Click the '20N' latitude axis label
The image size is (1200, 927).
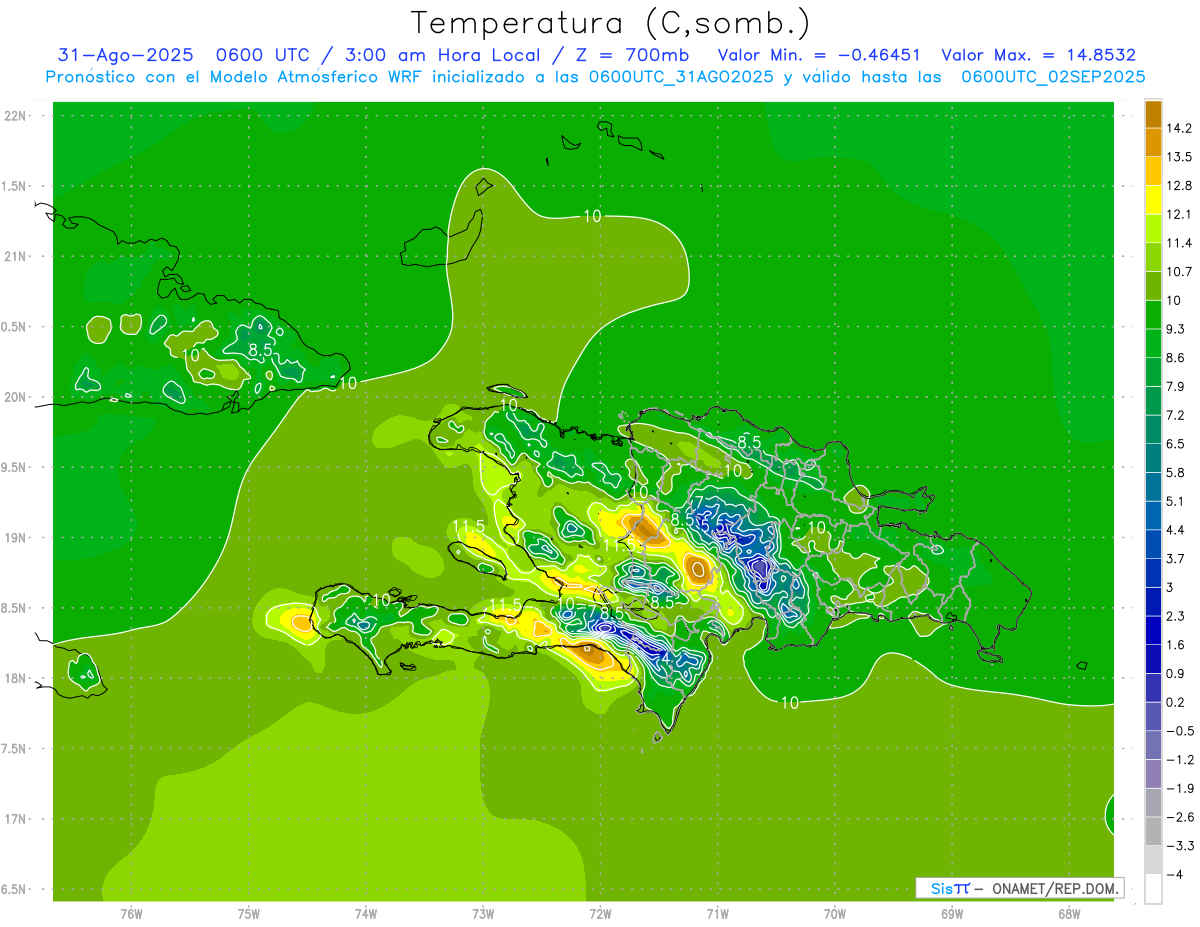tap(15, 398)
